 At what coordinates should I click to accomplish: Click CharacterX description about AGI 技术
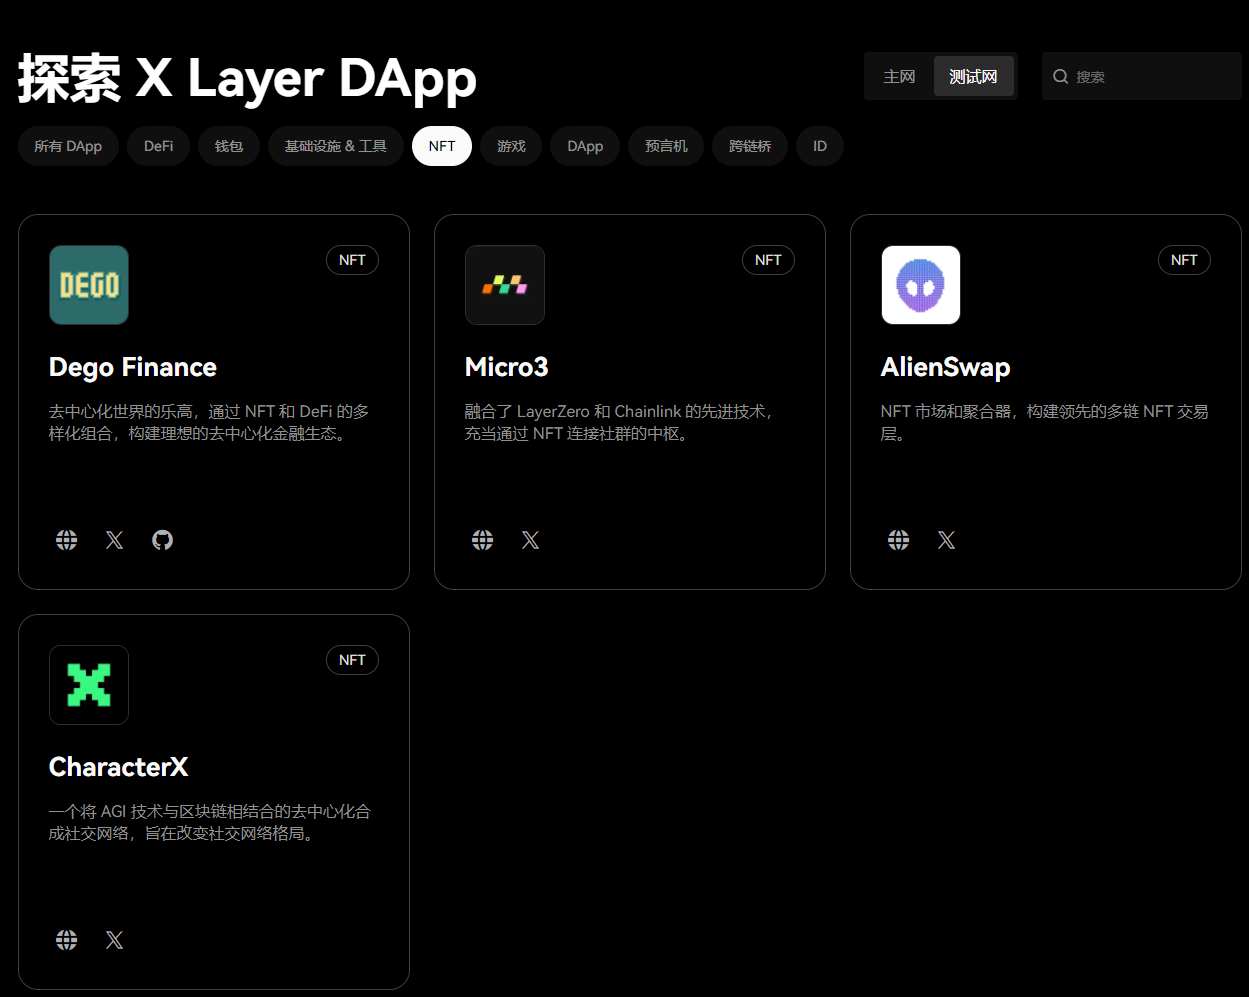click(x=210, y=823)
